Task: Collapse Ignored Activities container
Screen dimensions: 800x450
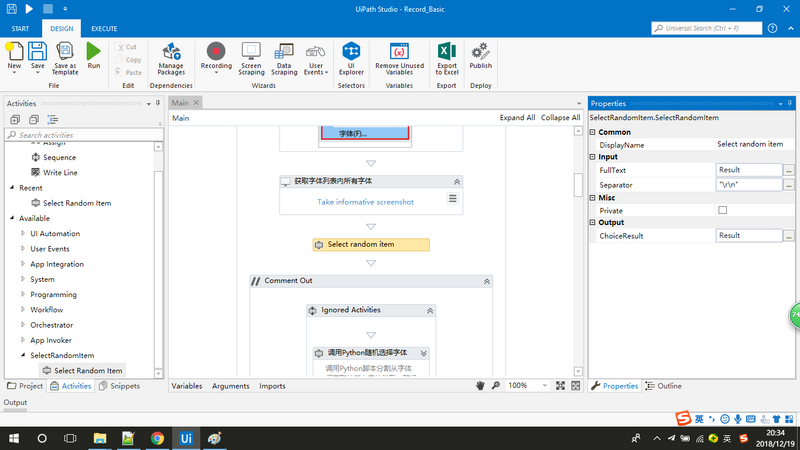Action: point(430,310)
